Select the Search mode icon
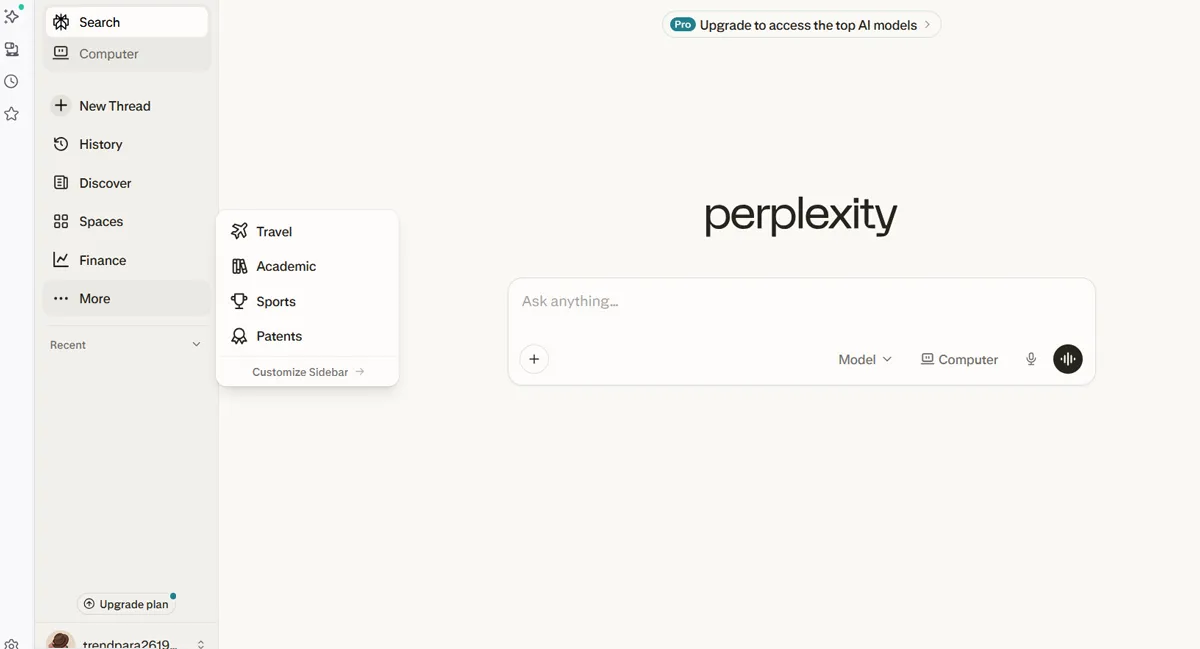This screenshot has width=1200, height=649. (62, 21)
